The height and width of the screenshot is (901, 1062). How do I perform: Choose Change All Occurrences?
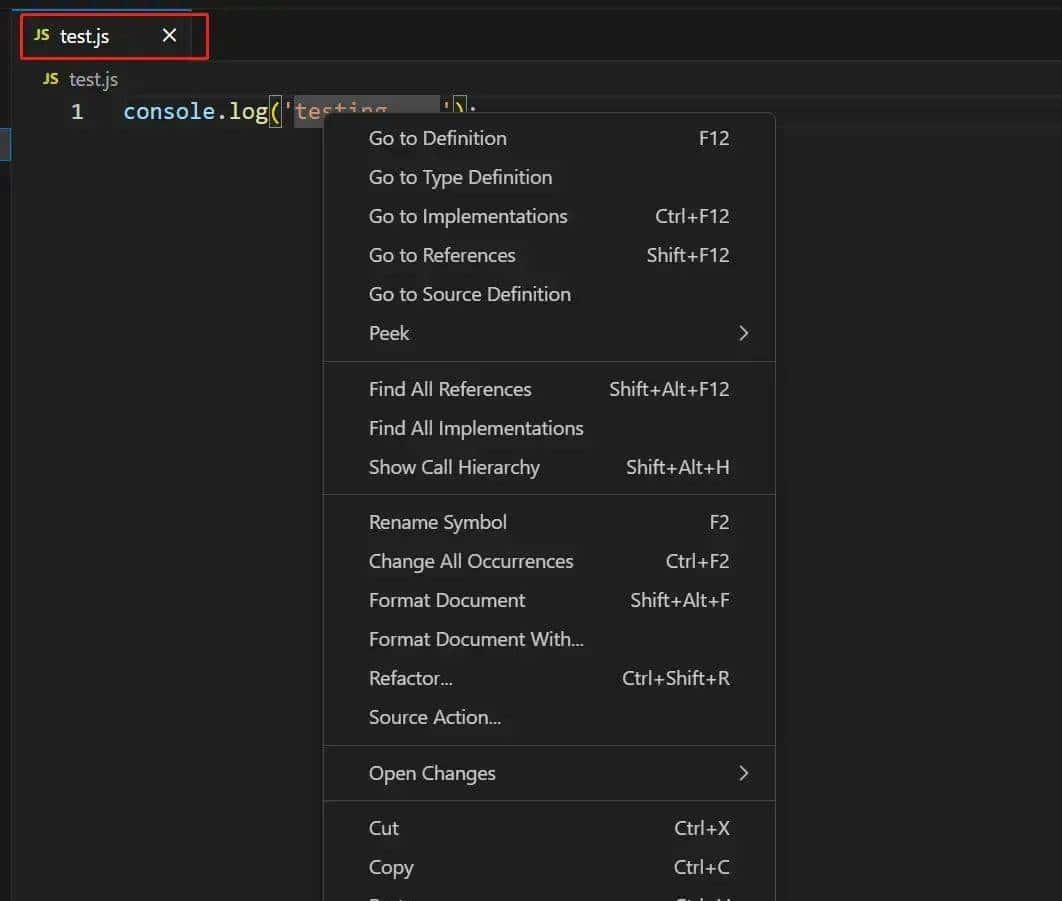click(471, 561)
